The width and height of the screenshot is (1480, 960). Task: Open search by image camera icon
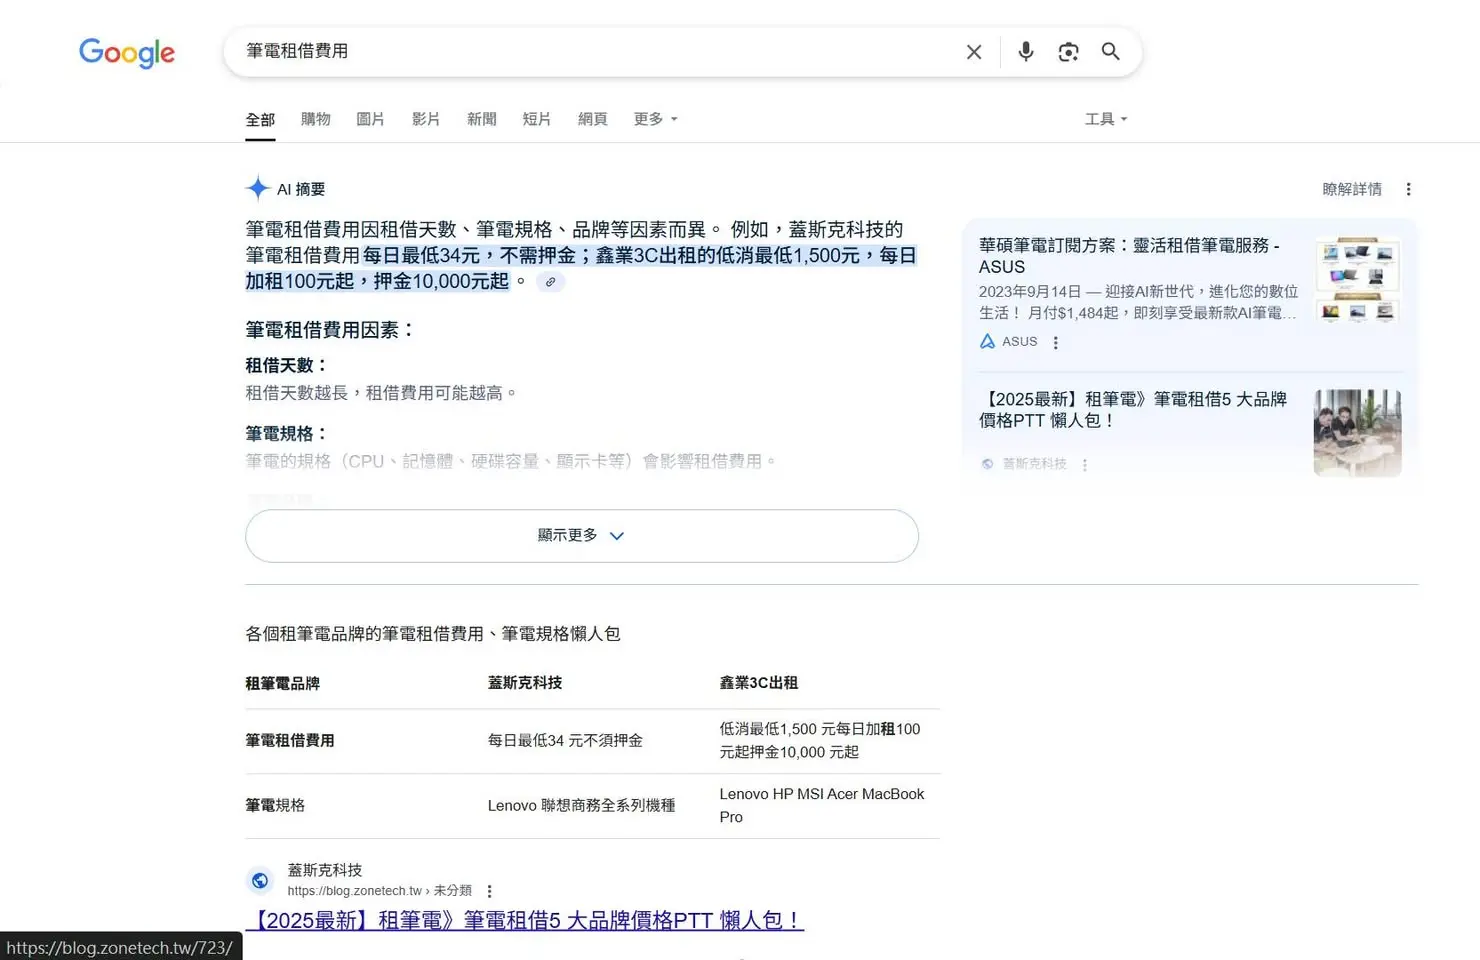1068,52
